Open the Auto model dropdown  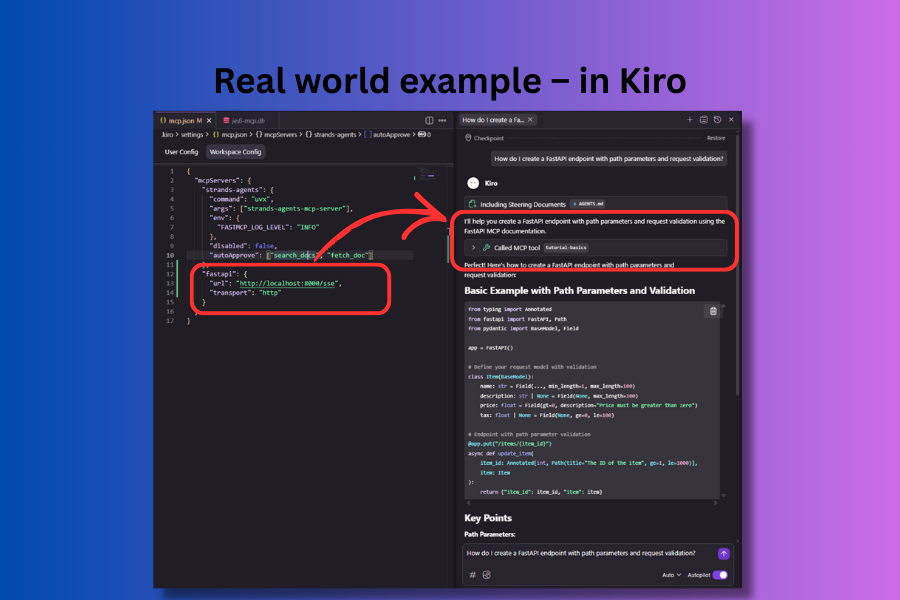coord(671,575)
